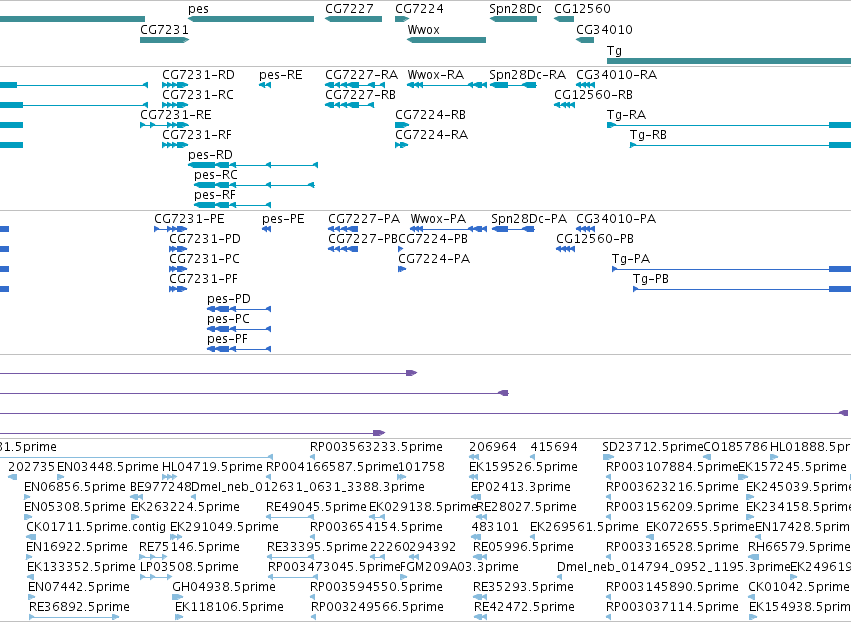This screenshot has width=851, height=622.
Task: Open EST entry 415694
Action: [x=554, y=447]
